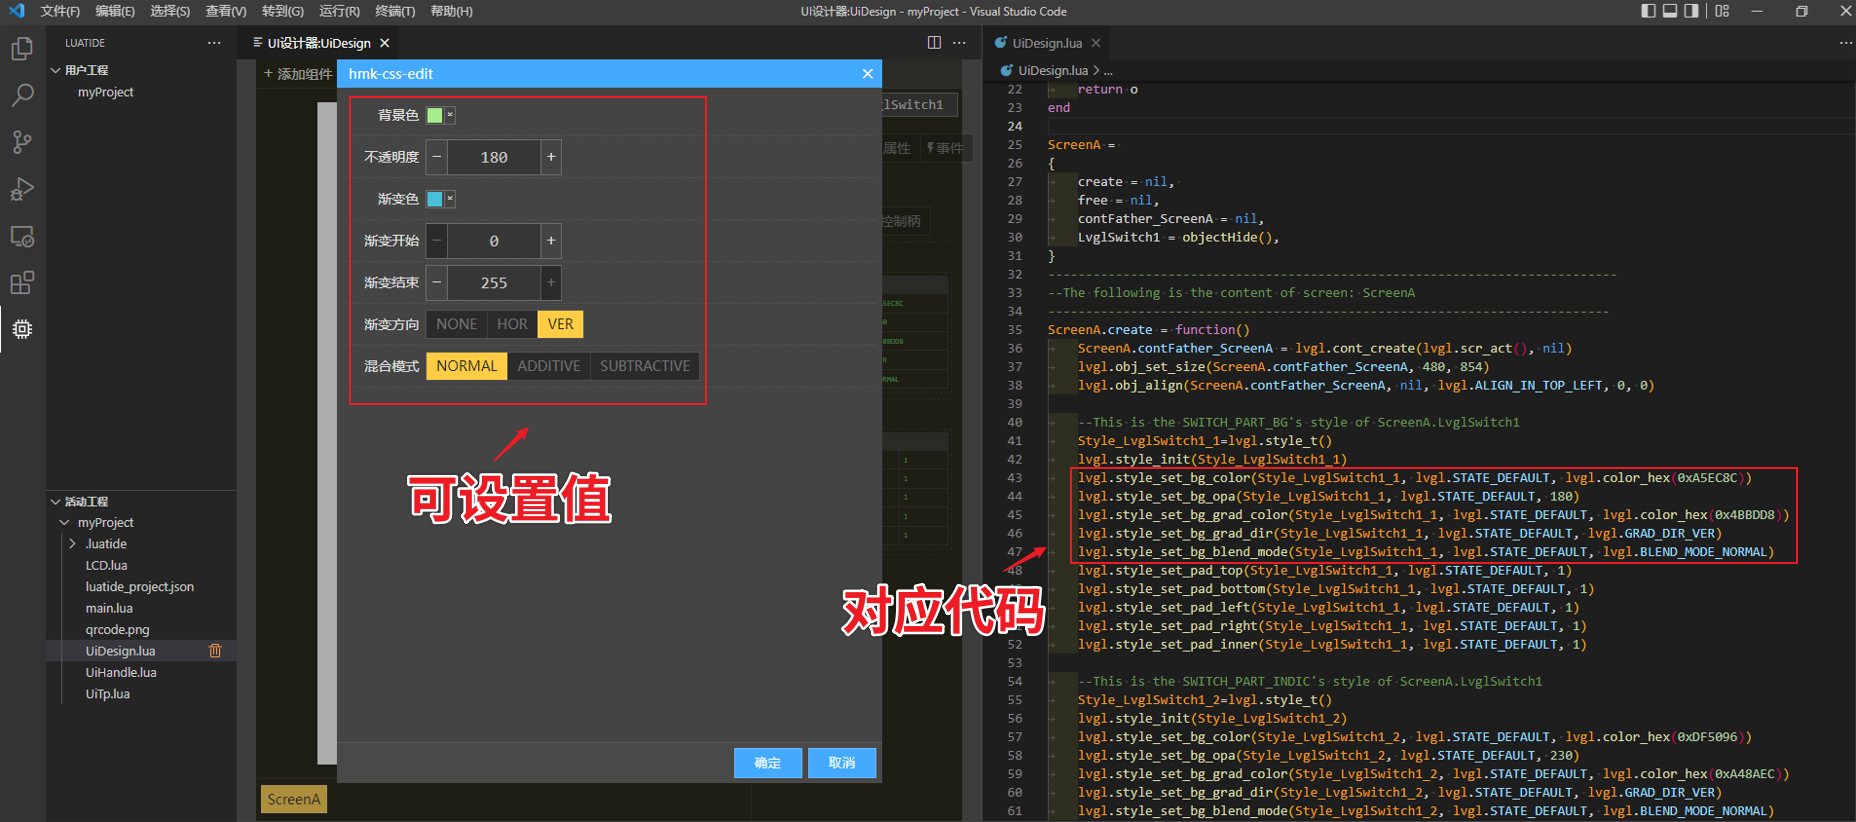Switch to the UiDesign.lua editor tab
Viewport: 1856px width, 822px height.
pos(1046,43)
